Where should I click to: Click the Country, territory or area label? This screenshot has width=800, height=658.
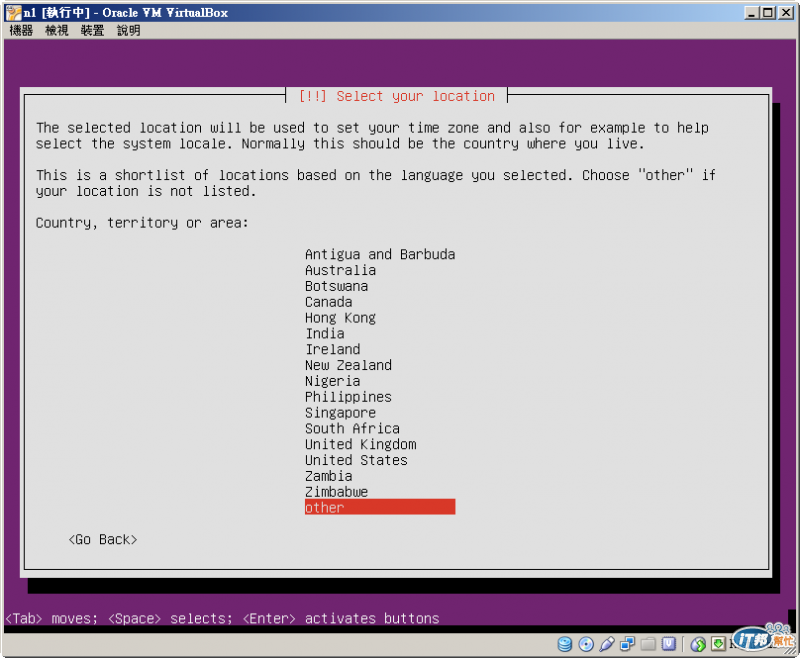point(142,222)
